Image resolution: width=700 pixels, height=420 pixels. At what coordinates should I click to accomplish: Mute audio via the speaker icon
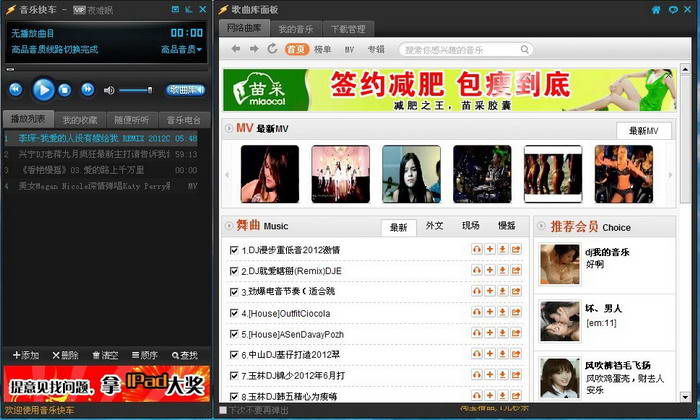[109, 90]
